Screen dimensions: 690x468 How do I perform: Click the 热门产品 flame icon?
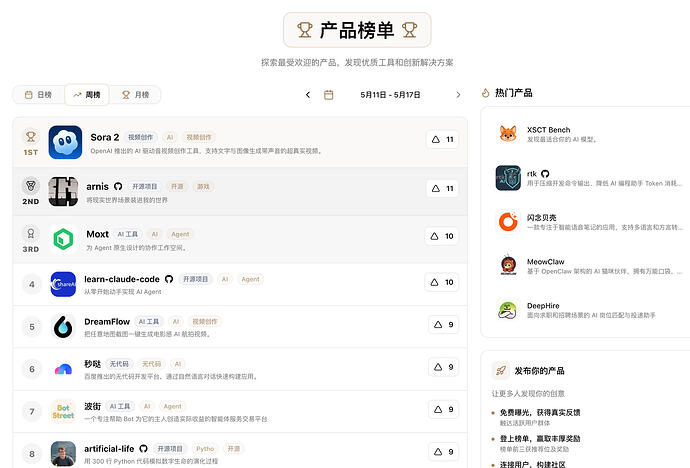[486, 93]
